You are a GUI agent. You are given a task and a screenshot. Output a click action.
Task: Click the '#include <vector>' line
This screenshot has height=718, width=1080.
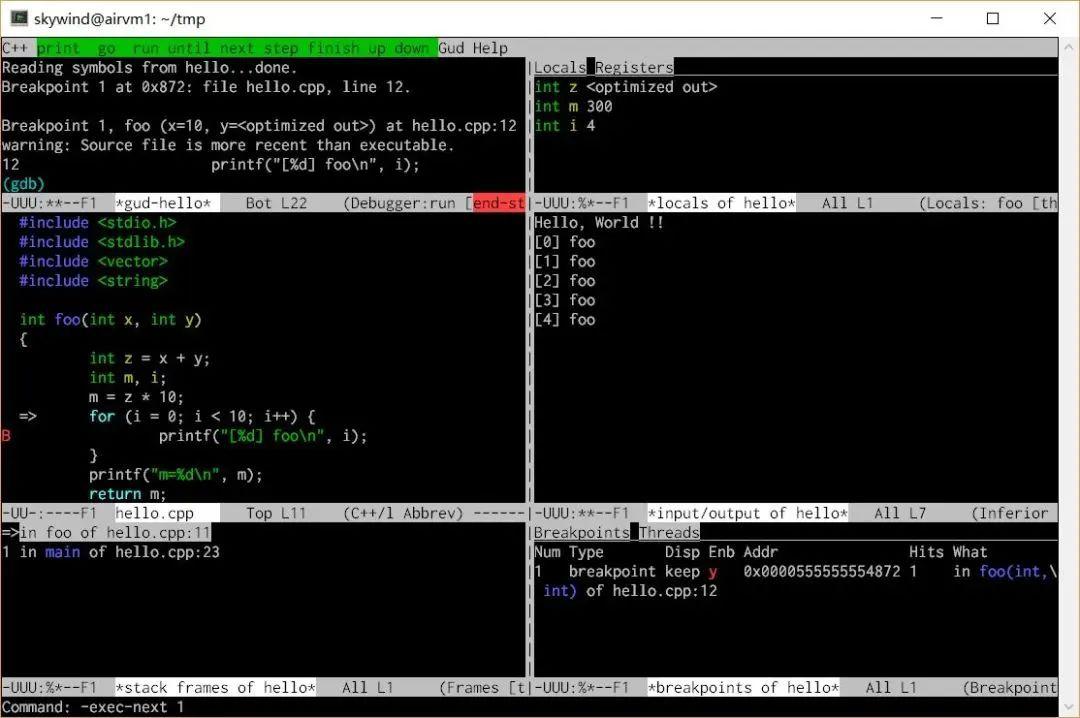93,261
